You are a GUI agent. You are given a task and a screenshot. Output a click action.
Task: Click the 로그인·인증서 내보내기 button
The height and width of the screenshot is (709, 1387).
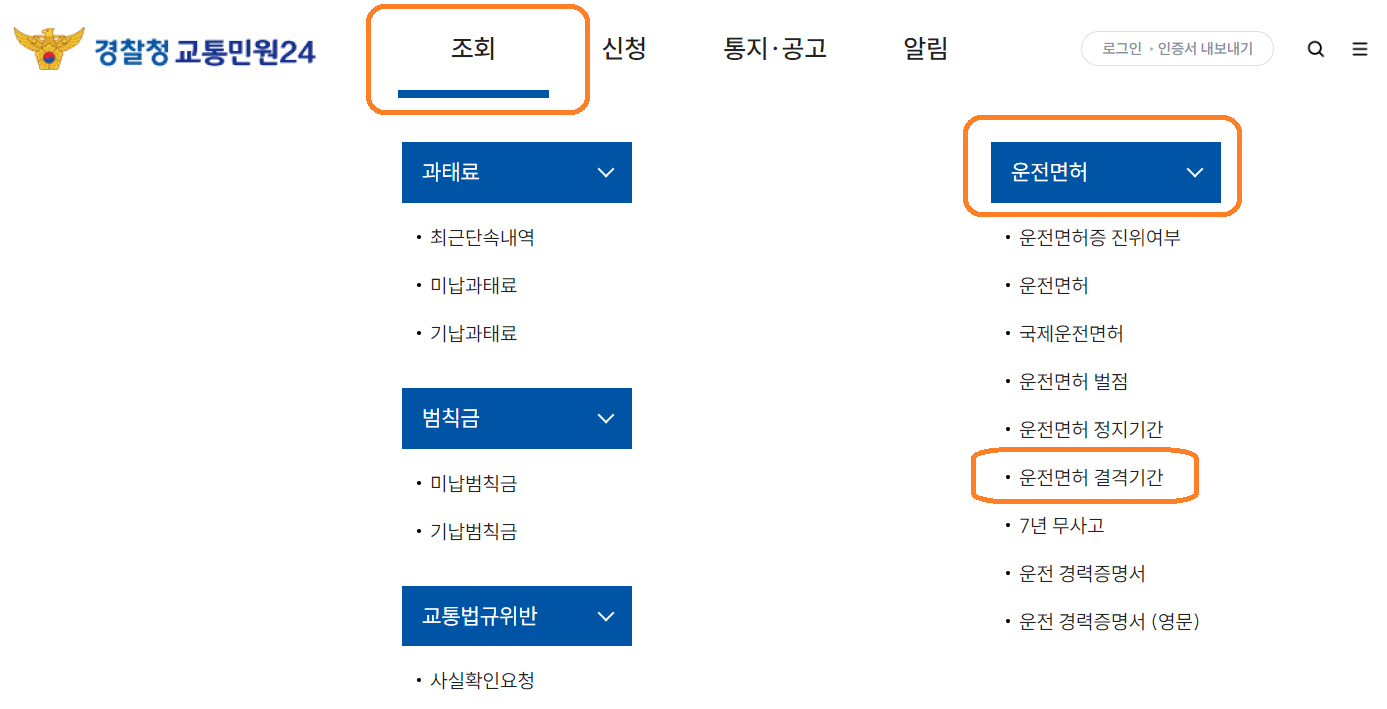pos(1177,48)
